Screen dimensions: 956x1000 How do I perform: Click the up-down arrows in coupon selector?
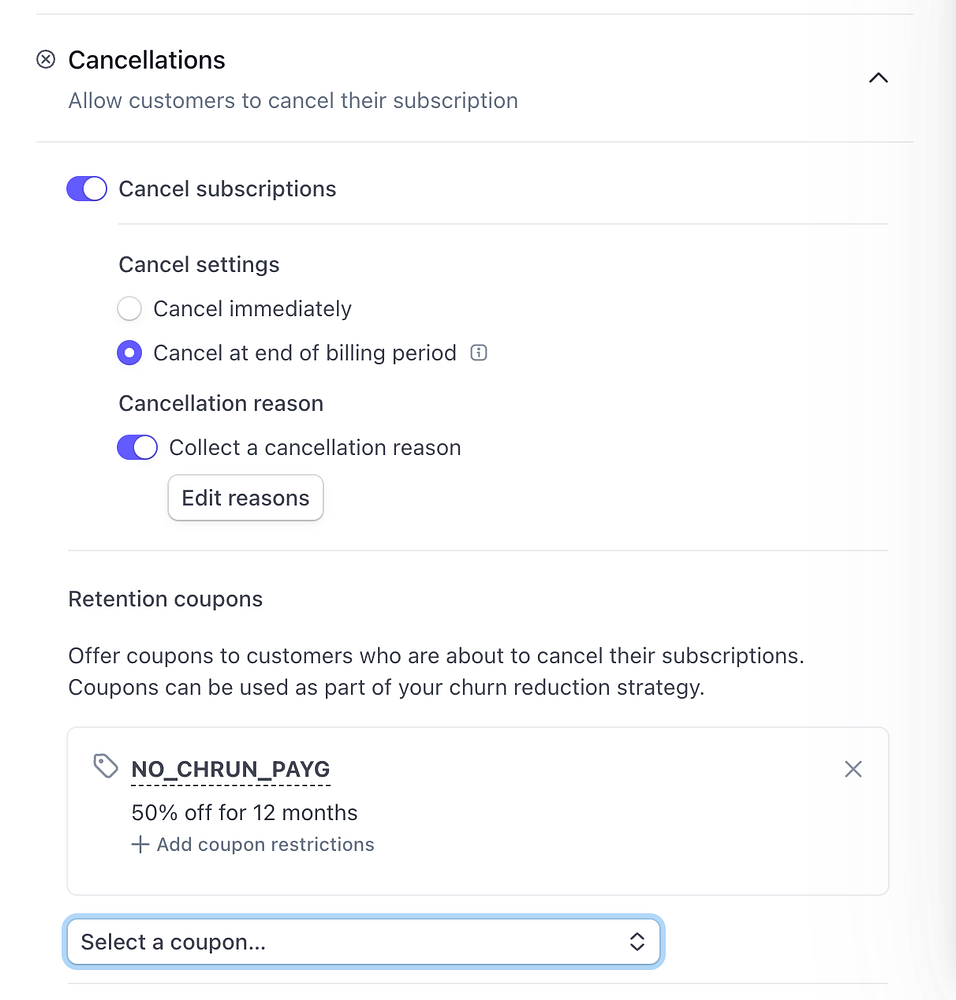tap(637, 942)
